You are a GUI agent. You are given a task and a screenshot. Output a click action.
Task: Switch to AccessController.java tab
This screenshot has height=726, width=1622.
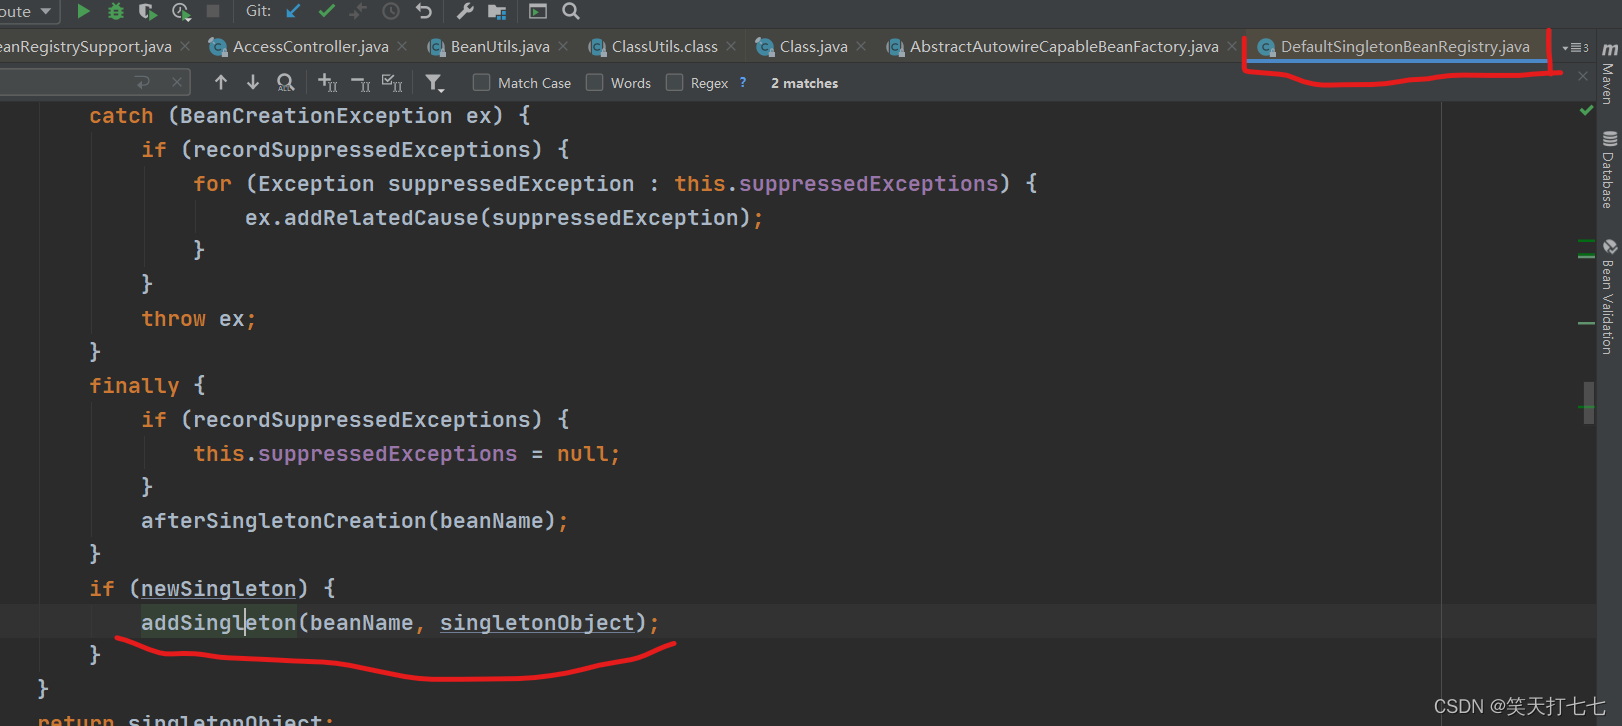(x=299, y=46)
